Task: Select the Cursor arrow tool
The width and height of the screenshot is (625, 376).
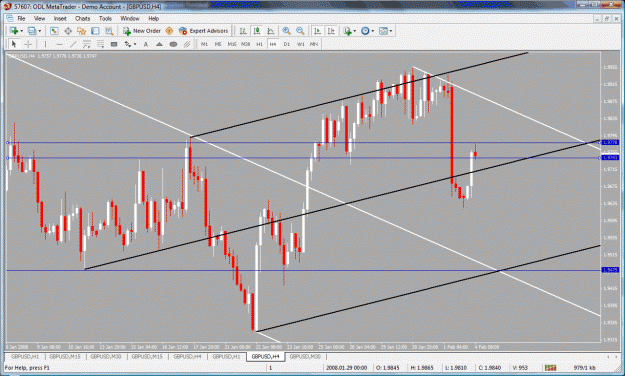Action: 14,44
